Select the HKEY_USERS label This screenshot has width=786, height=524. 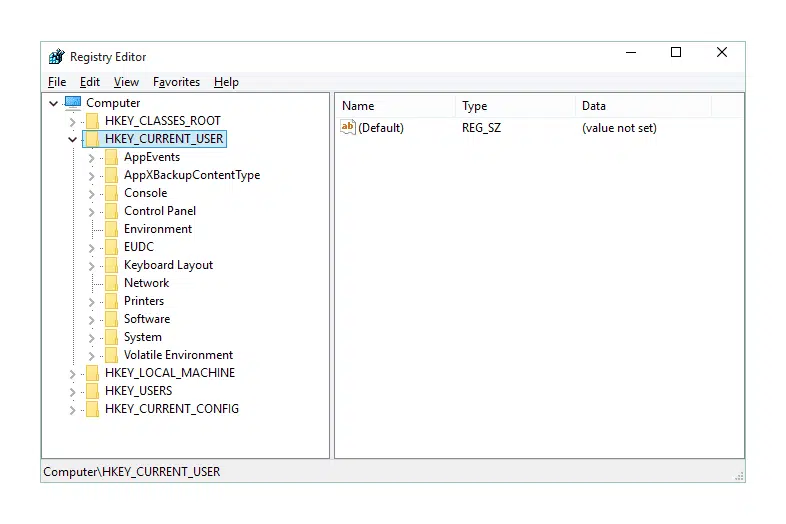pyautogui.click(x=138, y=391)
